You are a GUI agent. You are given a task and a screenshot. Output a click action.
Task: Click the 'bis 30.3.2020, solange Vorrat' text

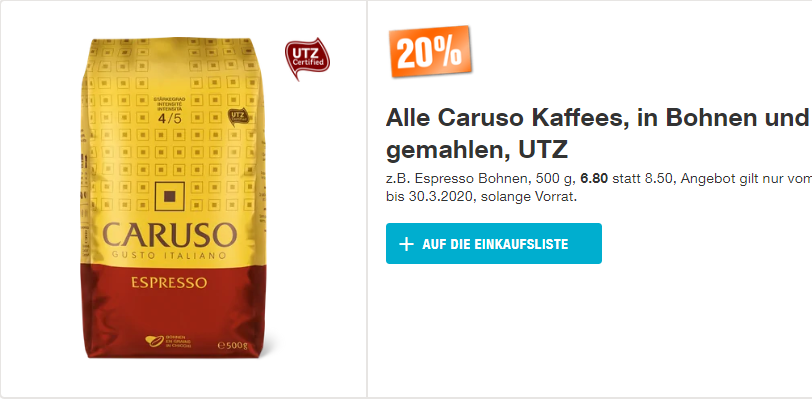point(481,197)
